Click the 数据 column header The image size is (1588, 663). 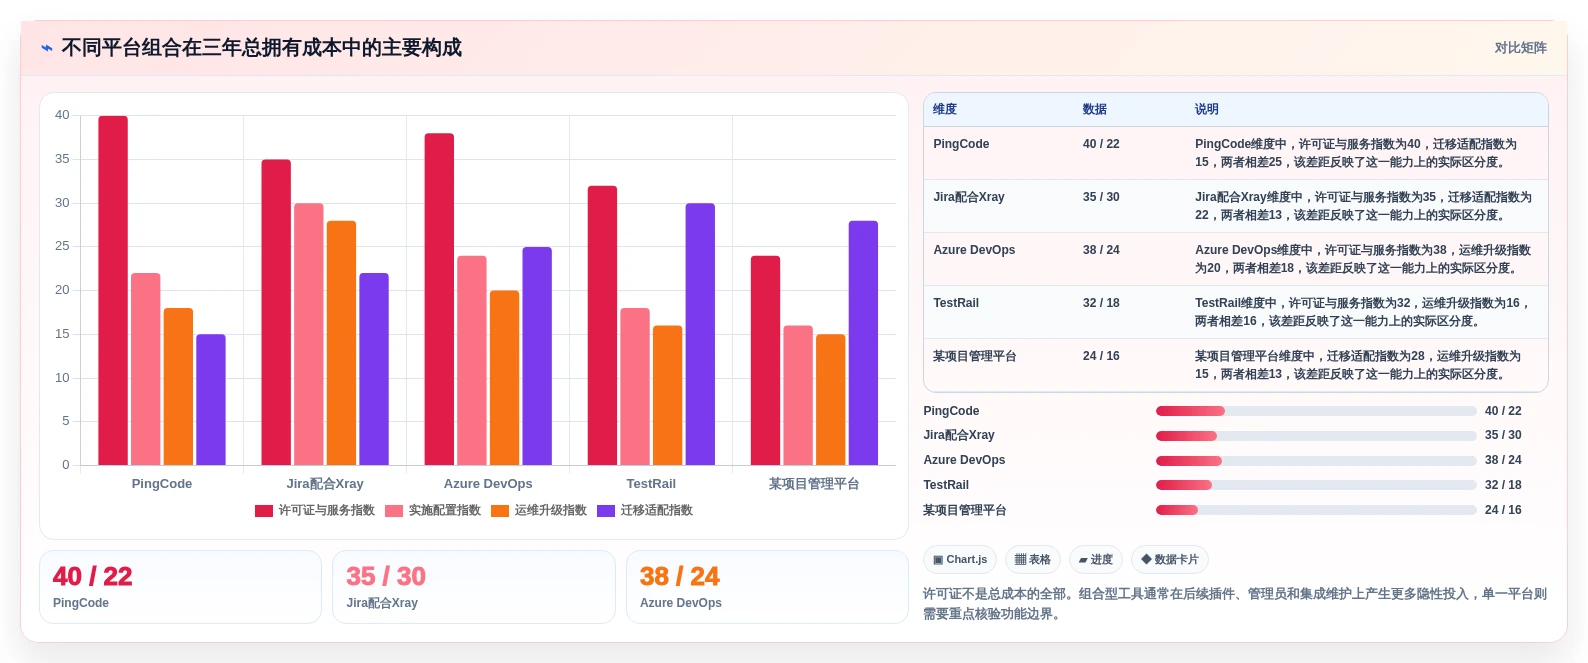tap(1095, 110)
